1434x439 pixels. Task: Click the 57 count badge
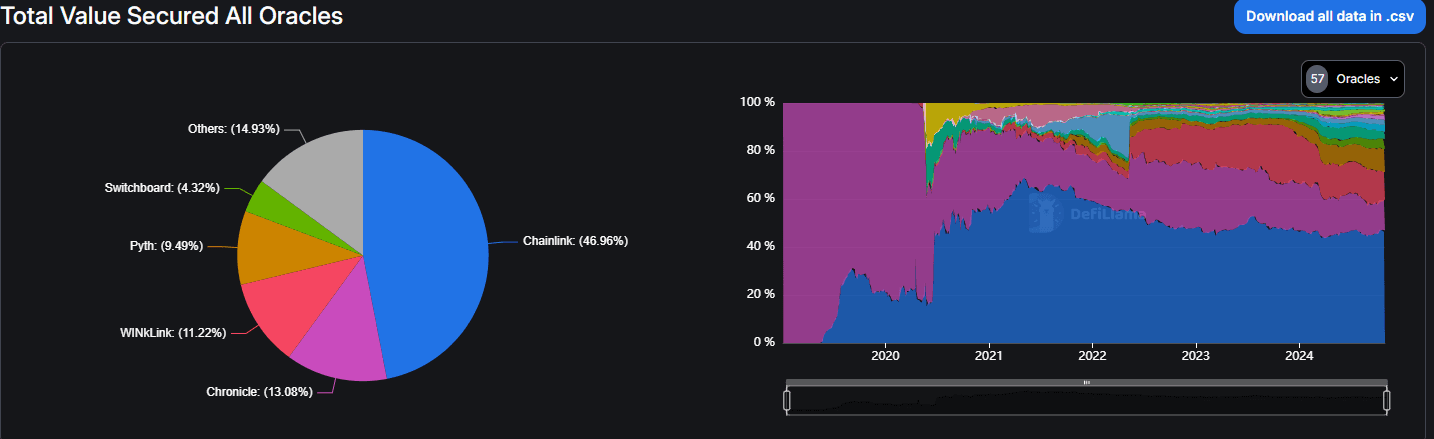point(1317,79)
